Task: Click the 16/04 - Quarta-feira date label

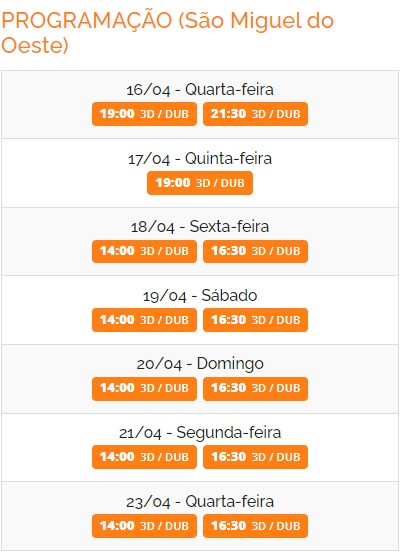Action: (200, 89)
